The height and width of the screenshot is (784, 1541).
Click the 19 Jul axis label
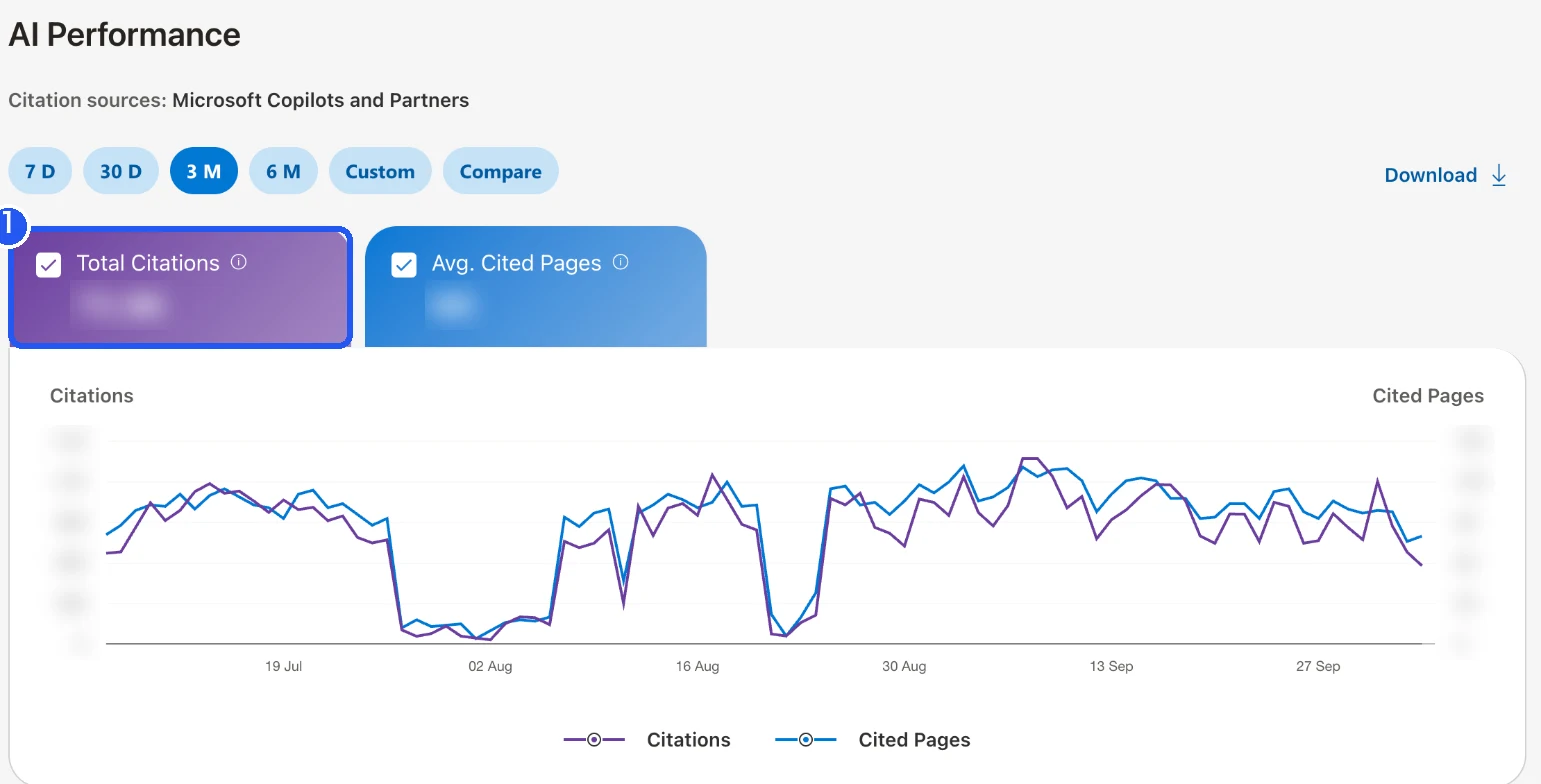[x=284, y=666]
